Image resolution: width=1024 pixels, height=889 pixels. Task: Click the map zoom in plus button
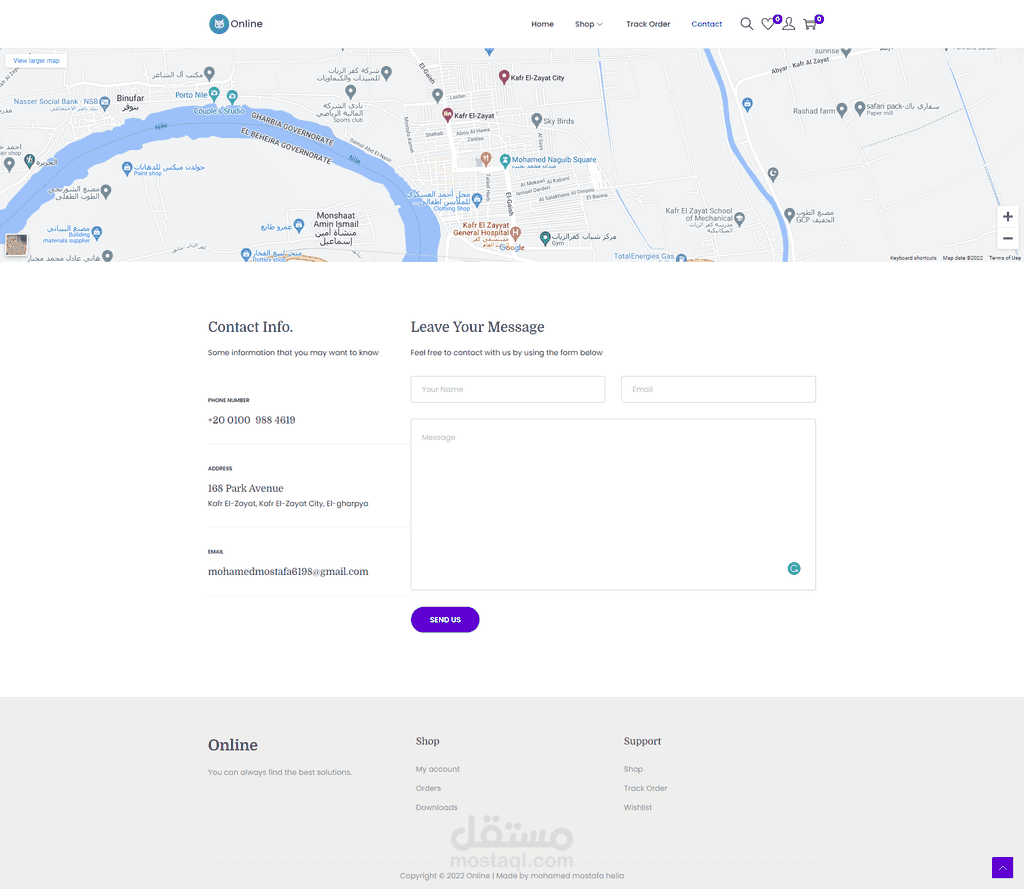(x=1008, y=216)
